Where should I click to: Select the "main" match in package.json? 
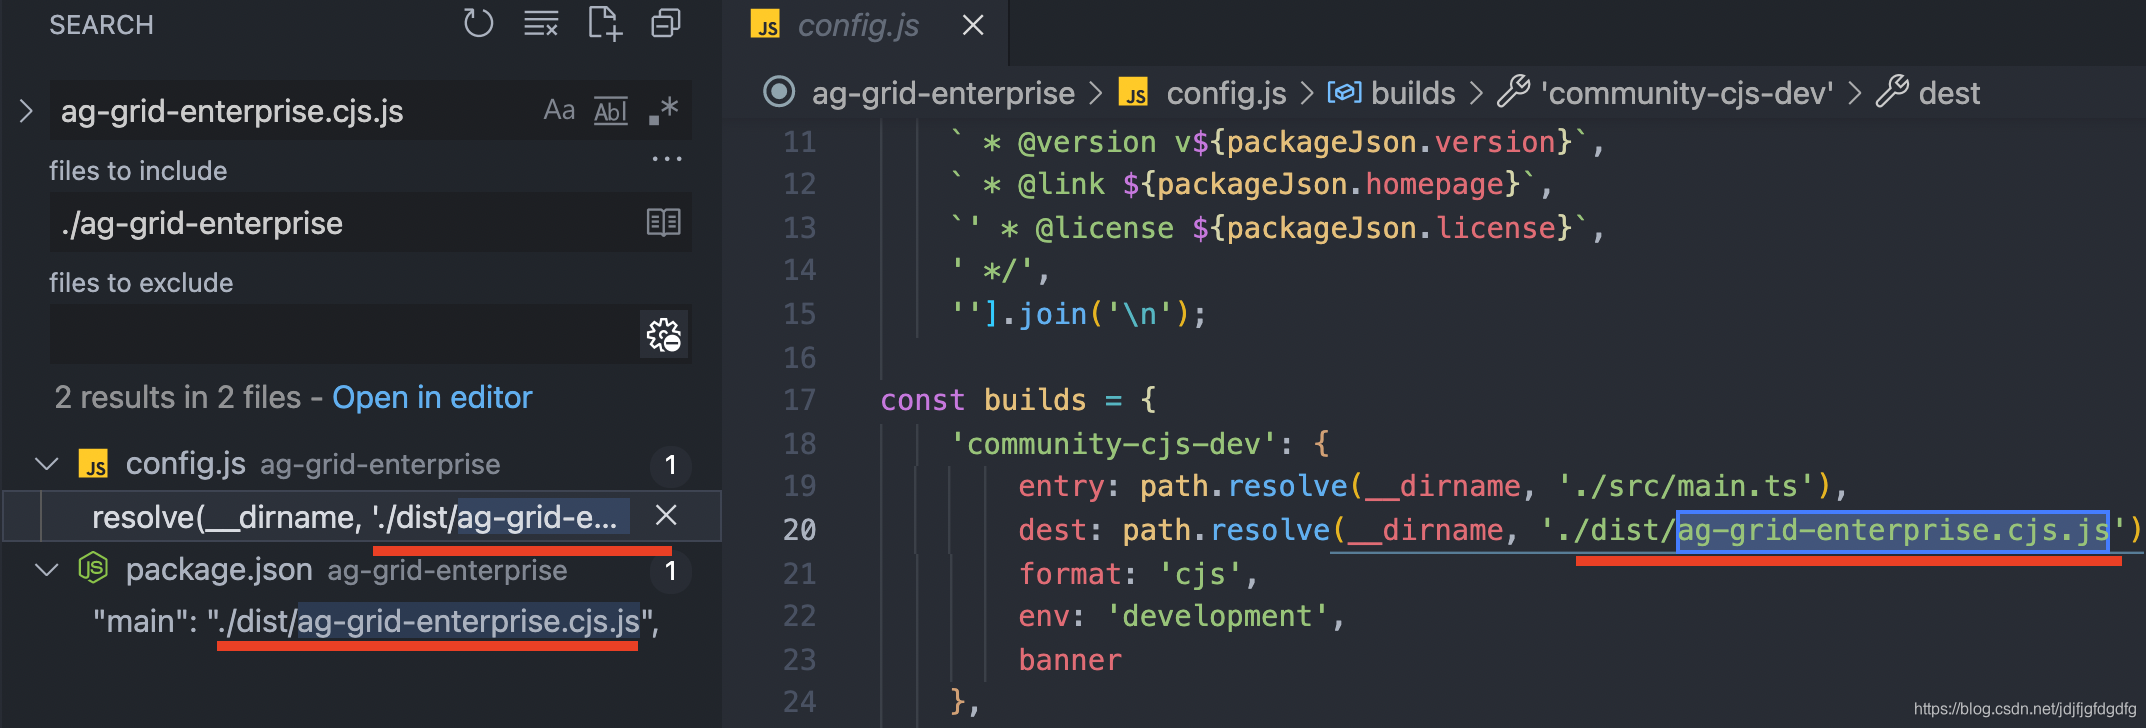(x=376, y=621)
